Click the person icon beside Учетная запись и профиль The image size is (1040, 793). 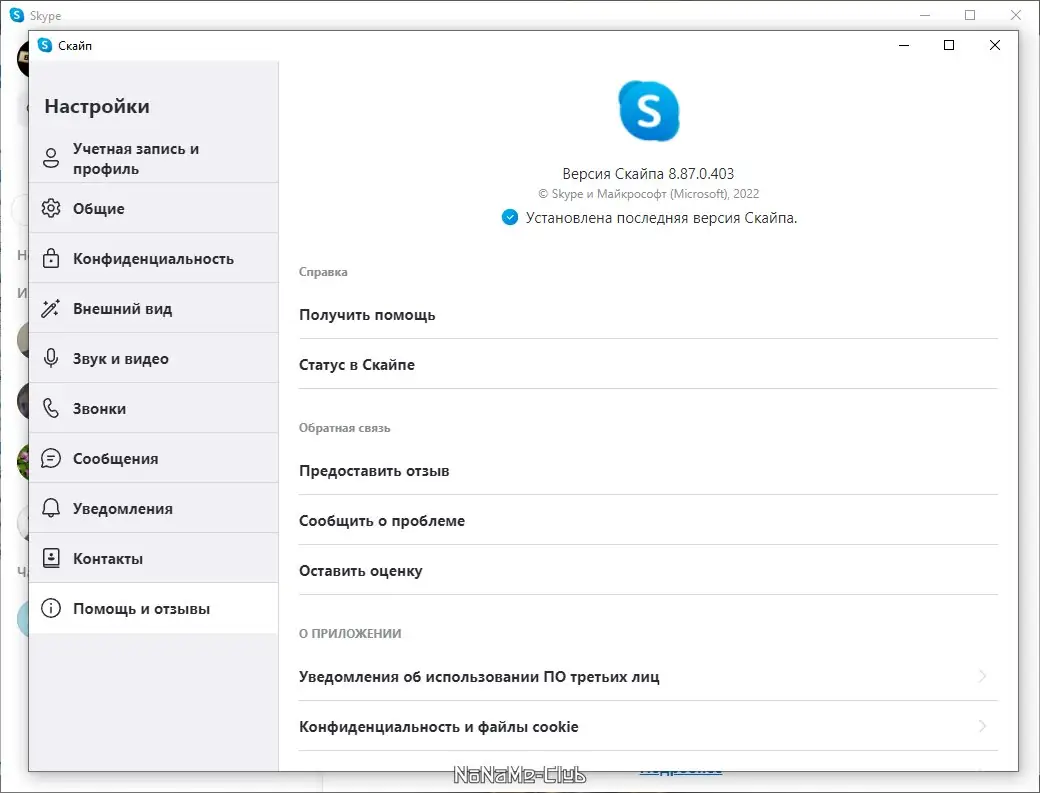coord(51,158)
